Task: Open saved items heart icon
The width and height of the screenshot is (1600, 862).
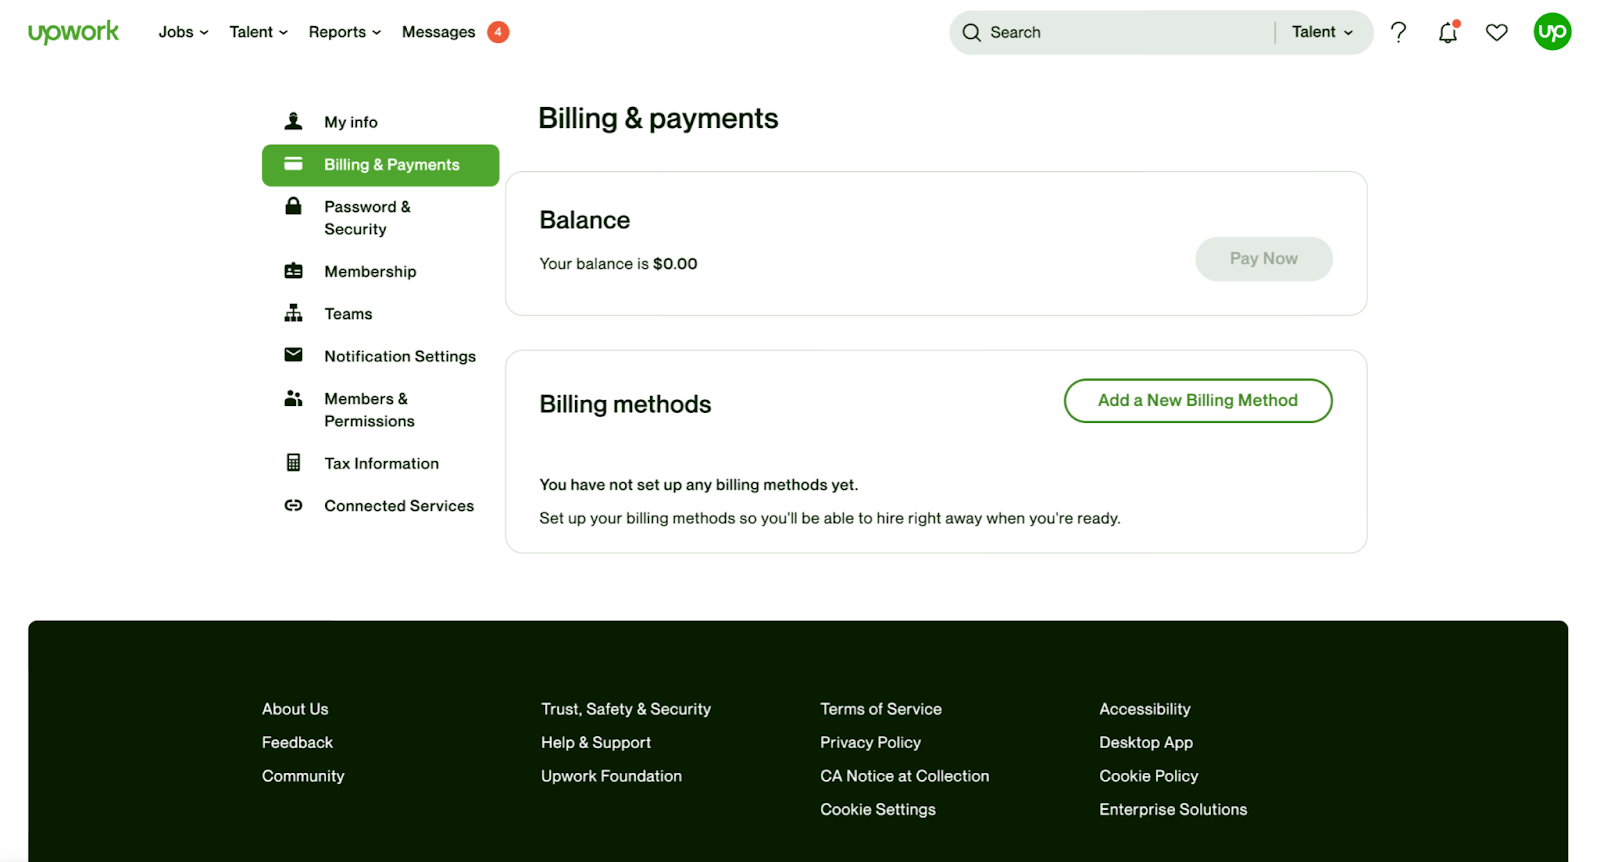Action: click(x=1496, y=33)
